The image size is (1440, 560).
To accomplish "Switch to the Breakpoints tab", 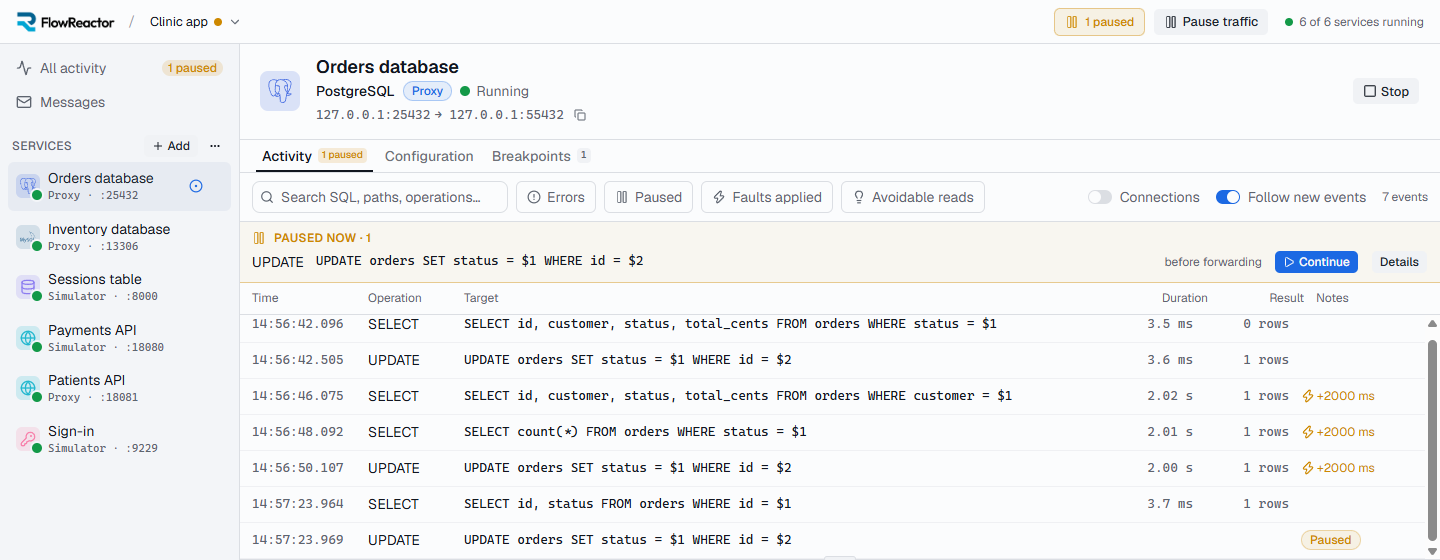I will (x=541, y=156).
